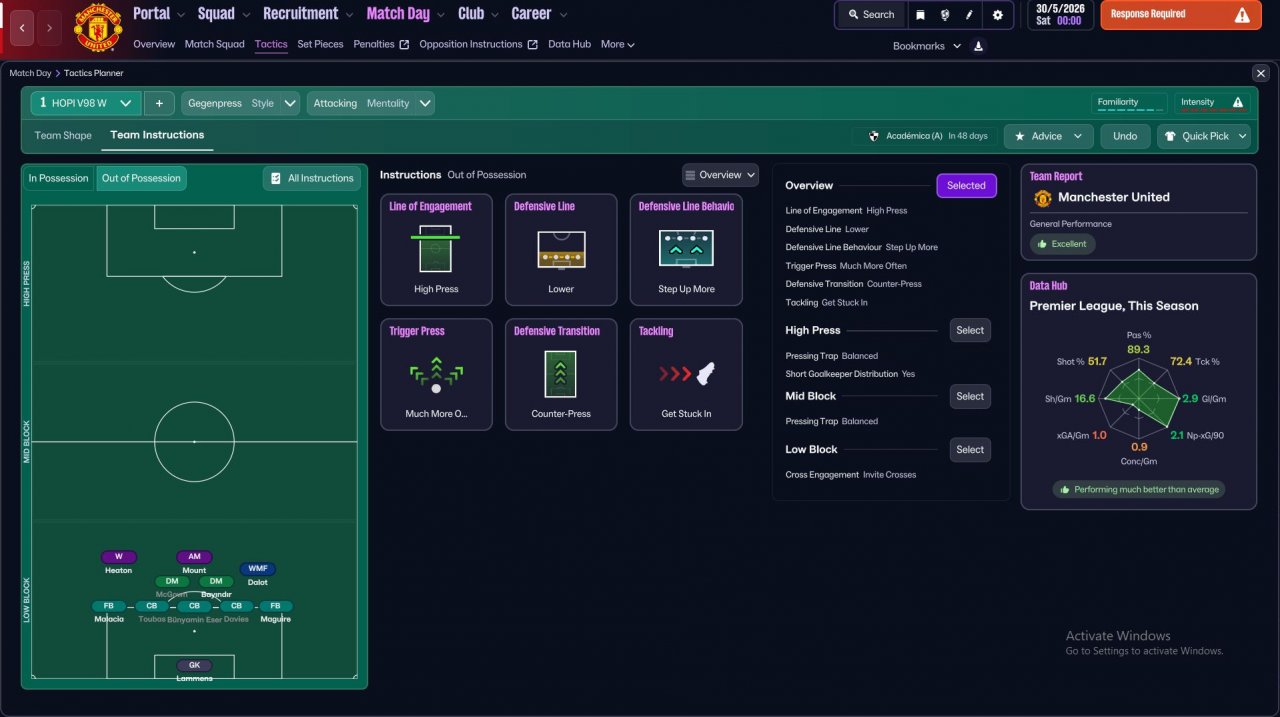Click the Response Required button
Screen dimensions: 1280x717
1181,15
